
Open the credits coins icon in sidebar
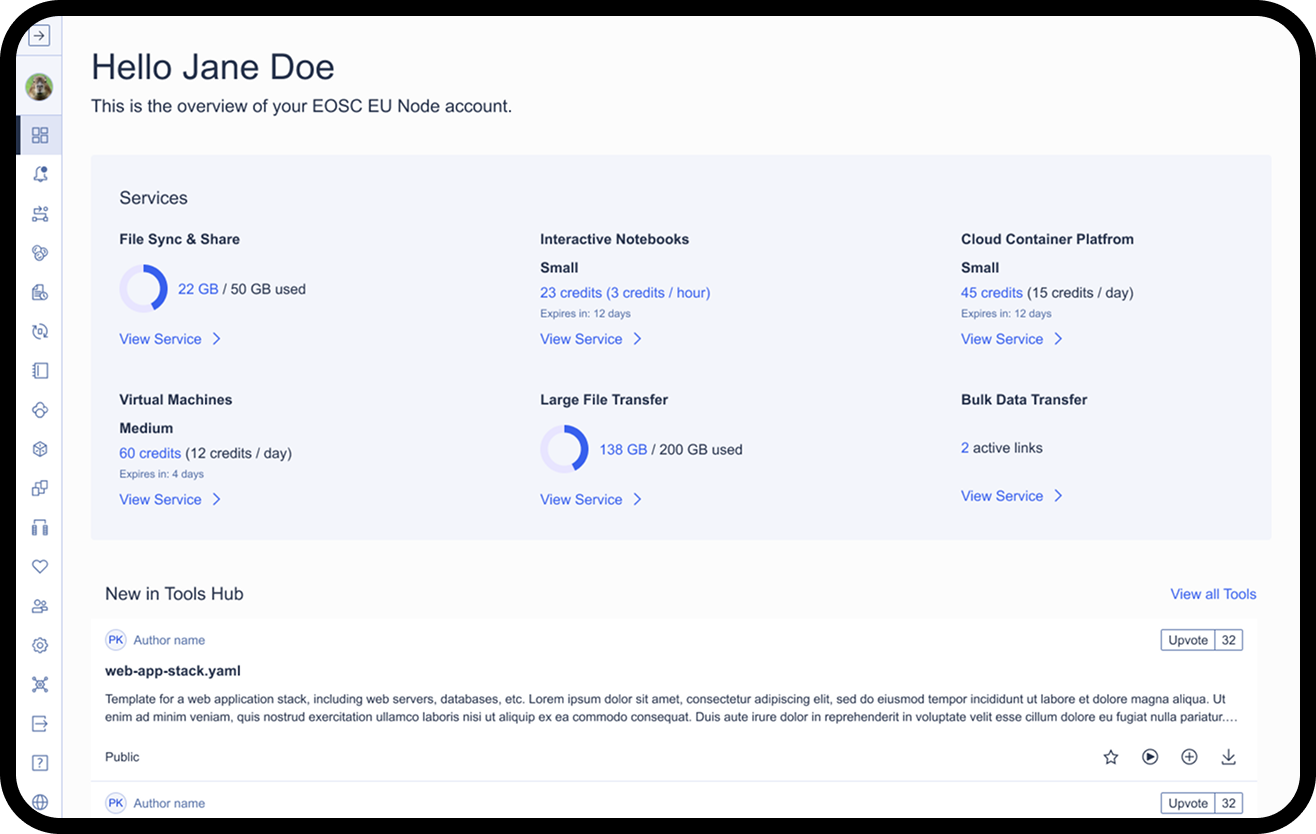click(x=40, y=252)
